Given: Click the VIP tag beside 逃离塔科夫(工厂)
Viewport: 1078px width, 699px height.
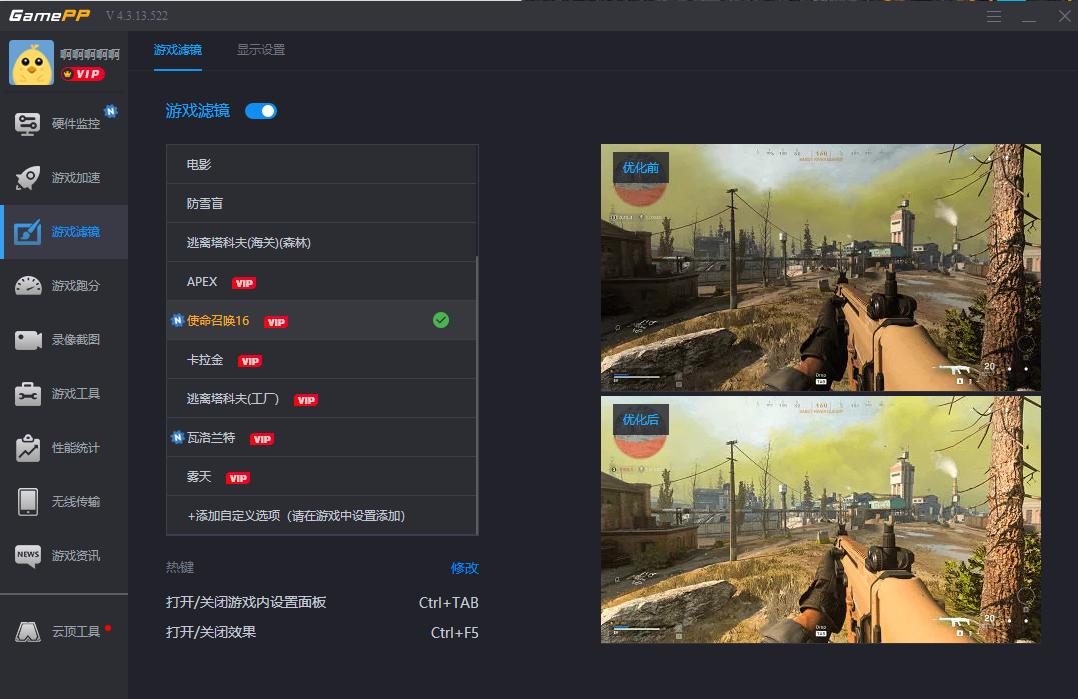Looking at the screenshot, I should click(x=306, y=400).
